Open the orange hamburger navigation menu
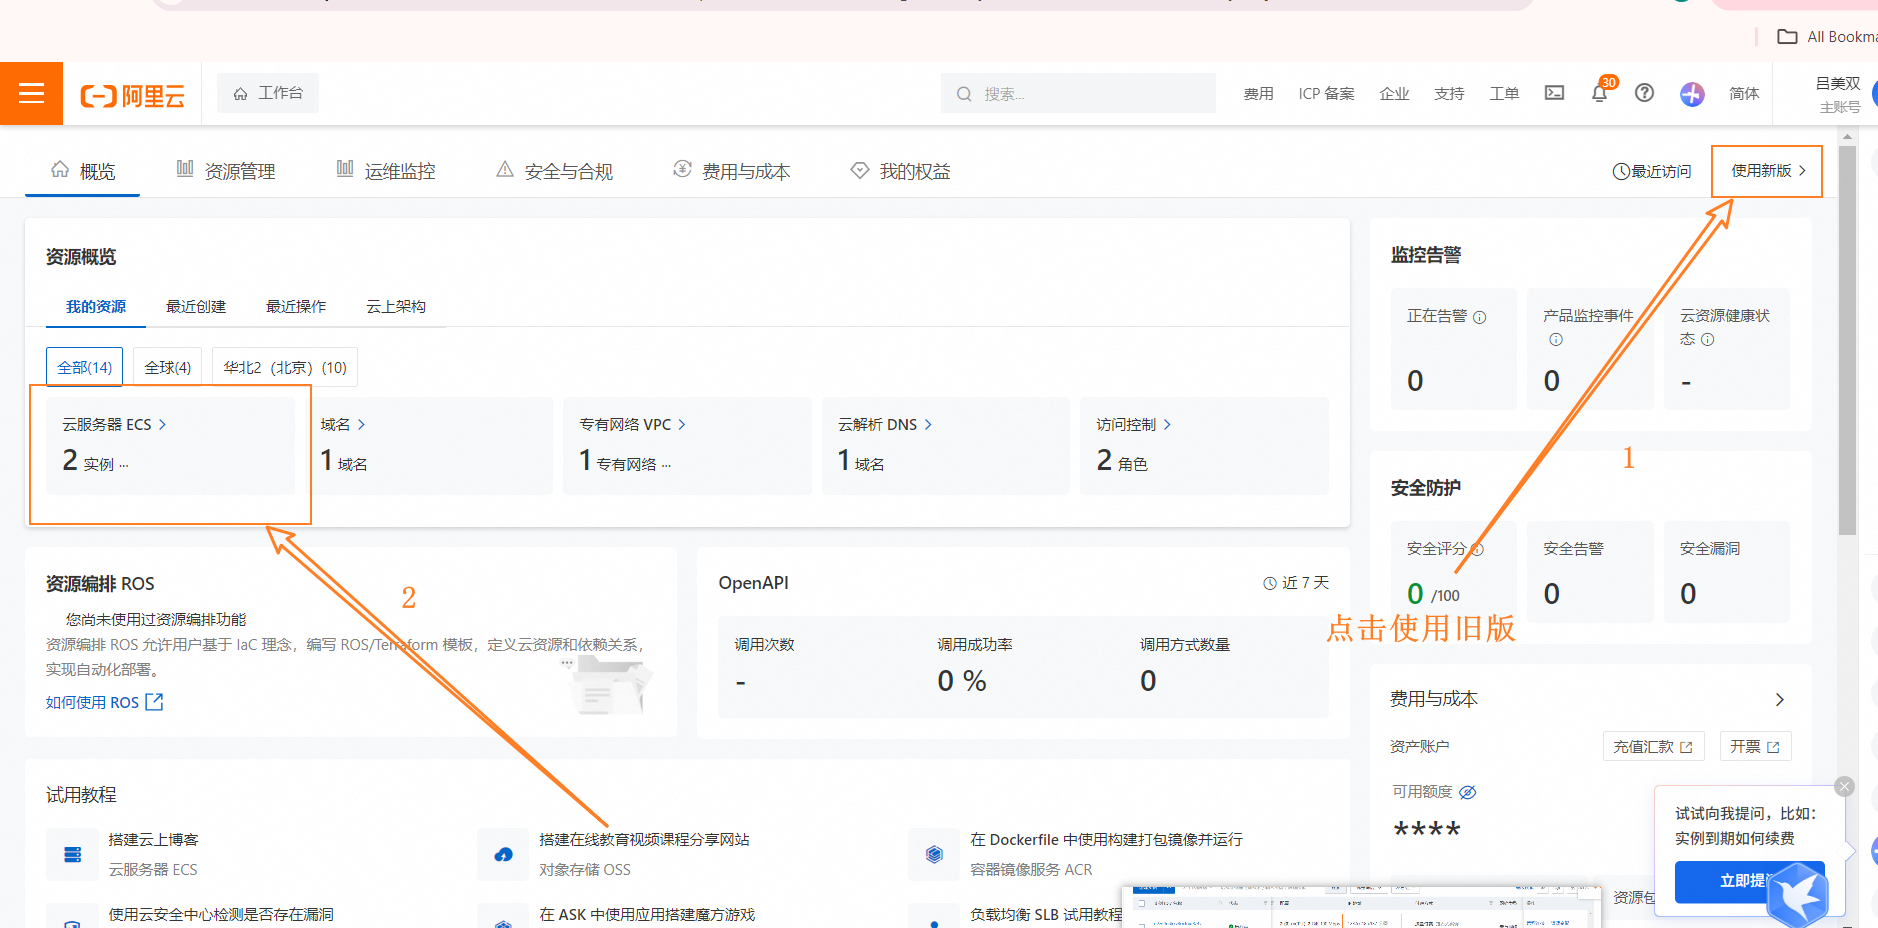Screen dimensions: 1878x928 coord(31,93)
